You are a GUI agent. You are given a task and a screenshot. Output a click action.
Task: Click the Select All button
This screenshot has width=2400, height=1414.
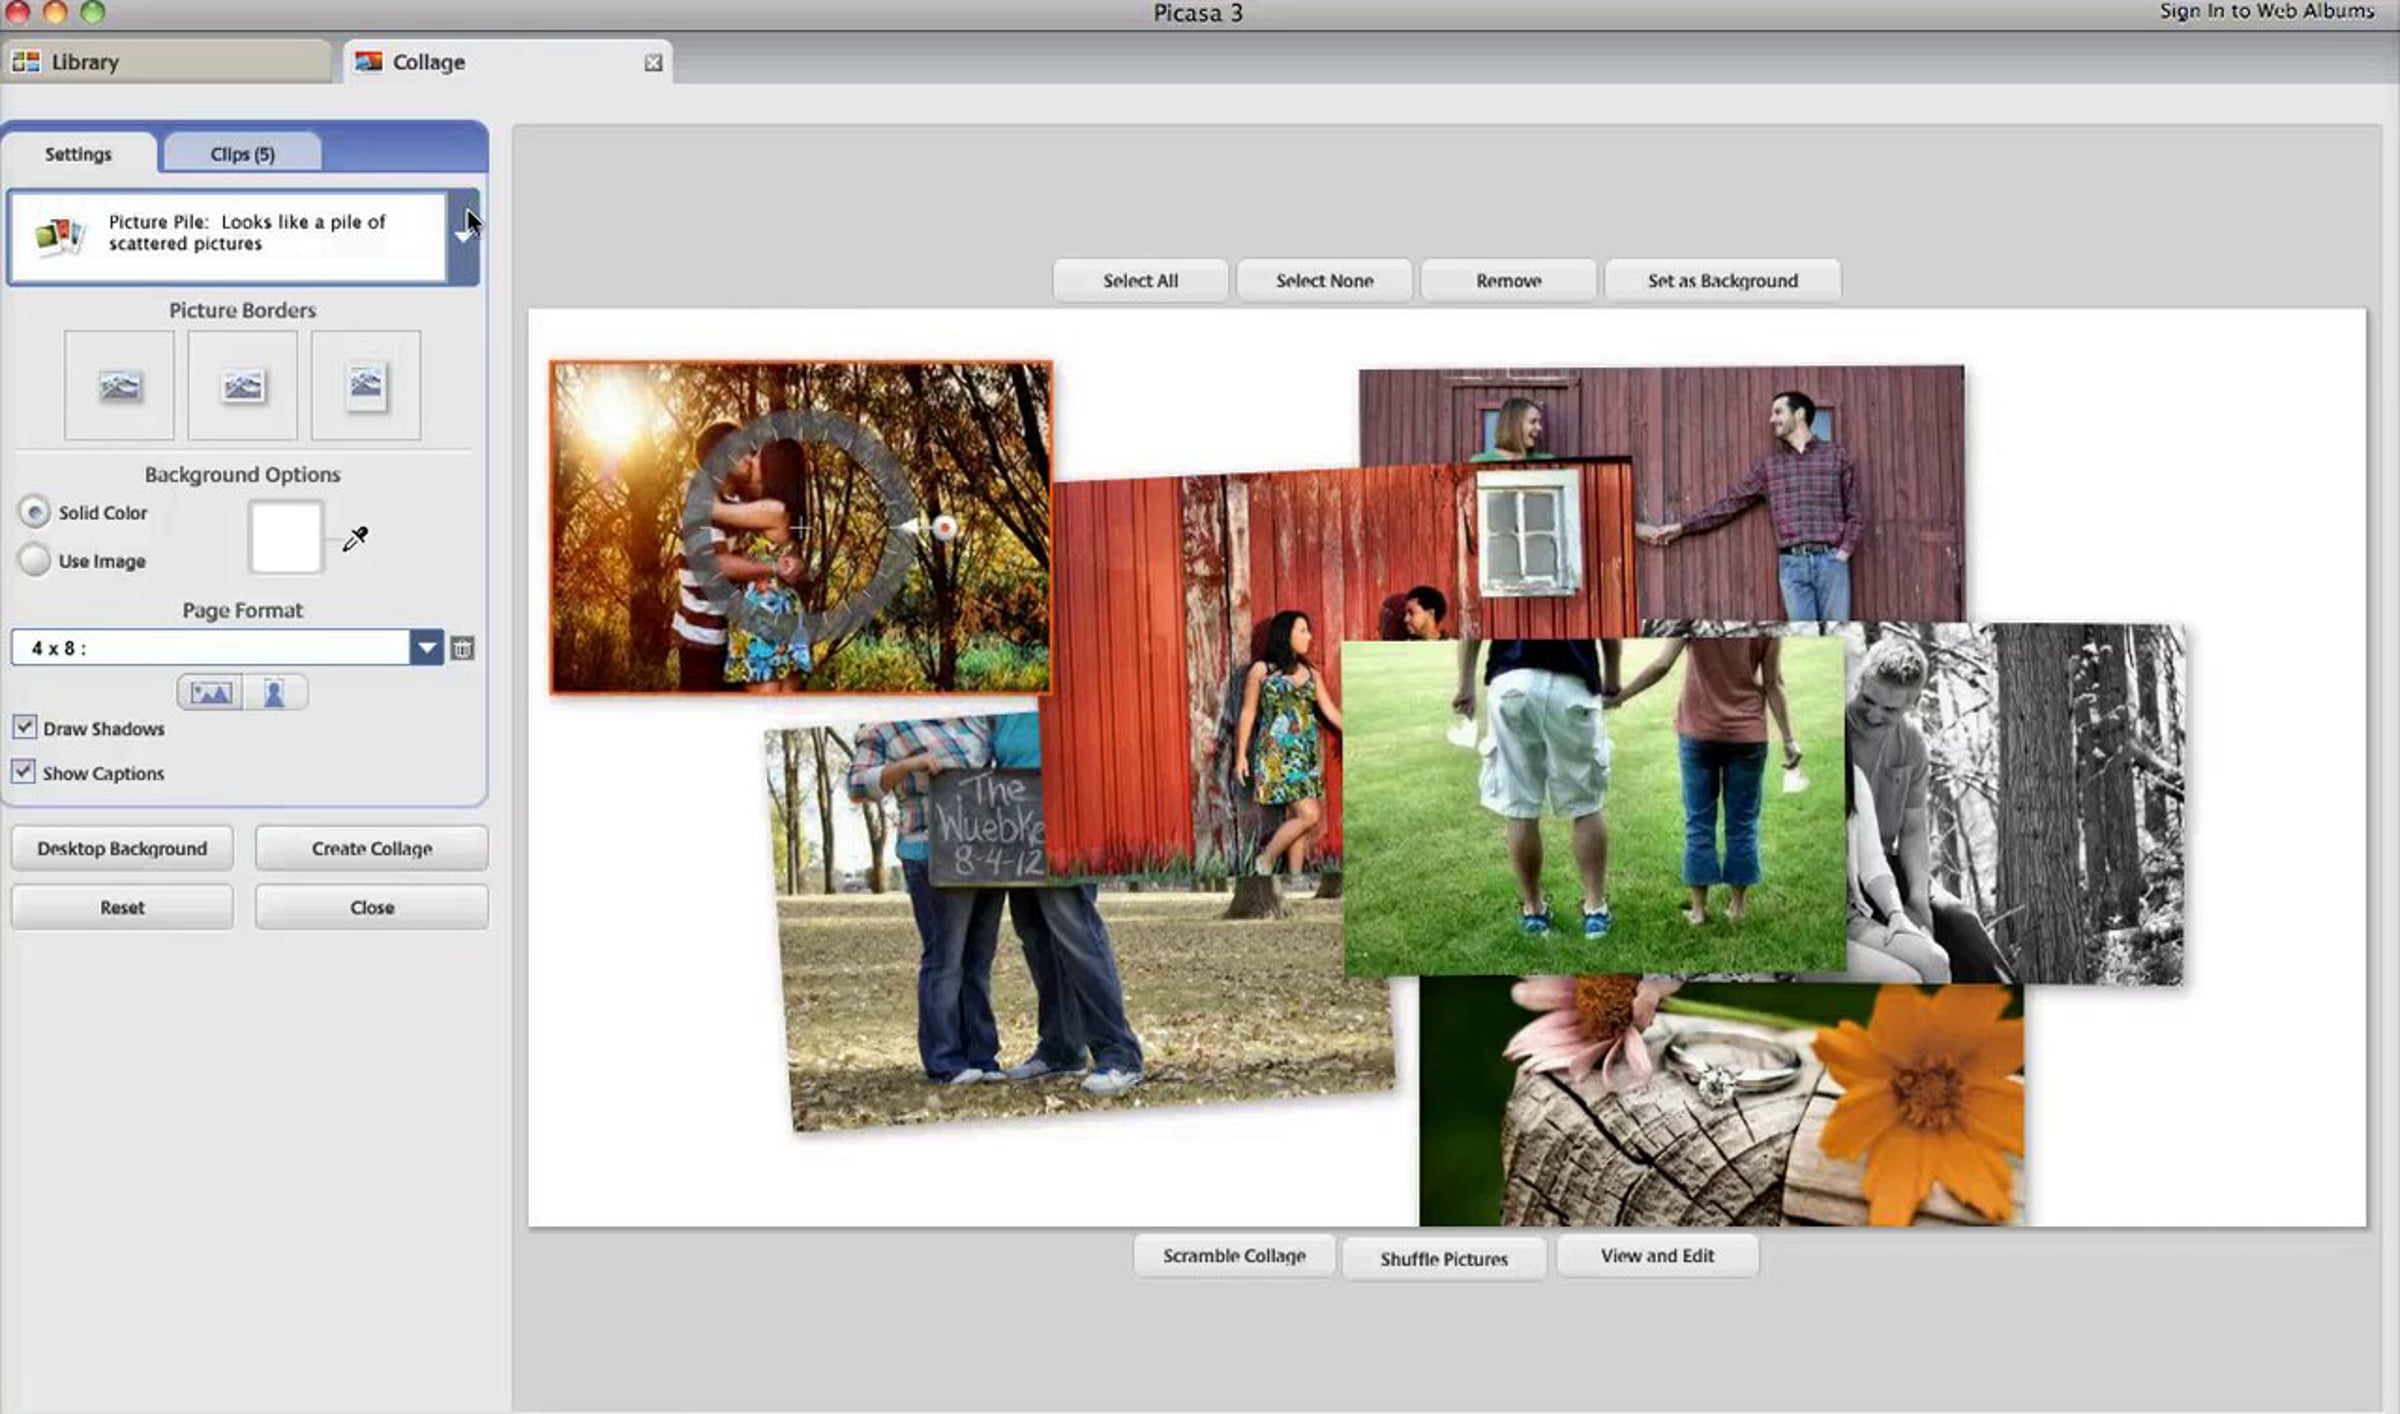pyautogui.click(x=1140, y=281)
